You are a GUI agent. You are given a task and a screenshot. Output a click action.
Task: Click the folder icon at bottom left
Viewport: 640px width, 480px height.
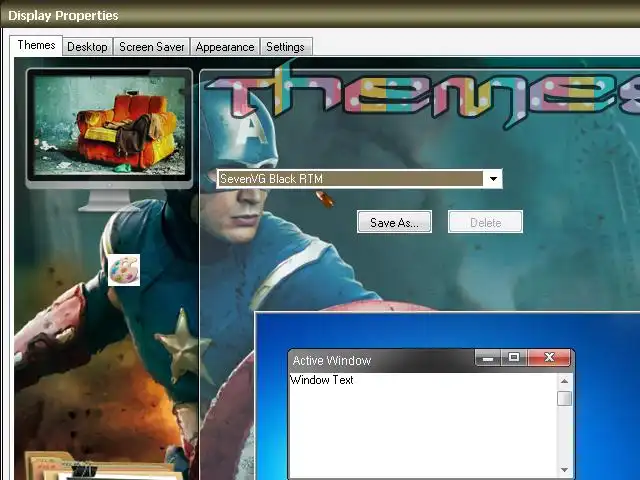click(x=102, y=465)
